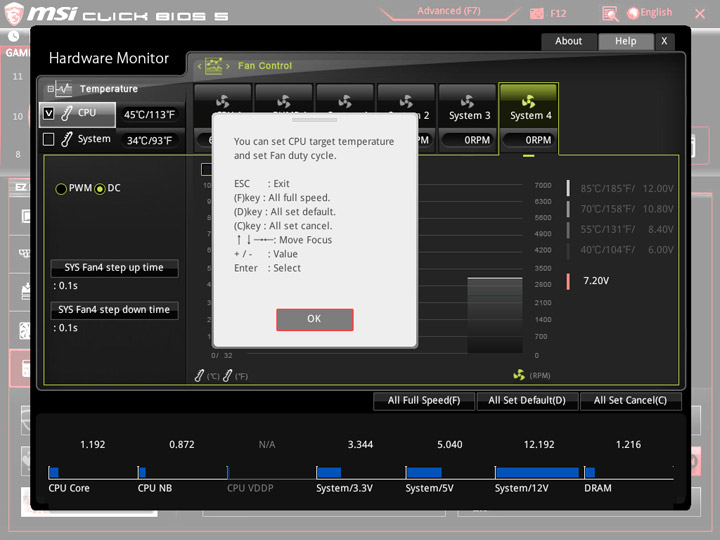720x540 pixels.
Task: Click the MSI dragon shield logo
Action: pos(14,13)
